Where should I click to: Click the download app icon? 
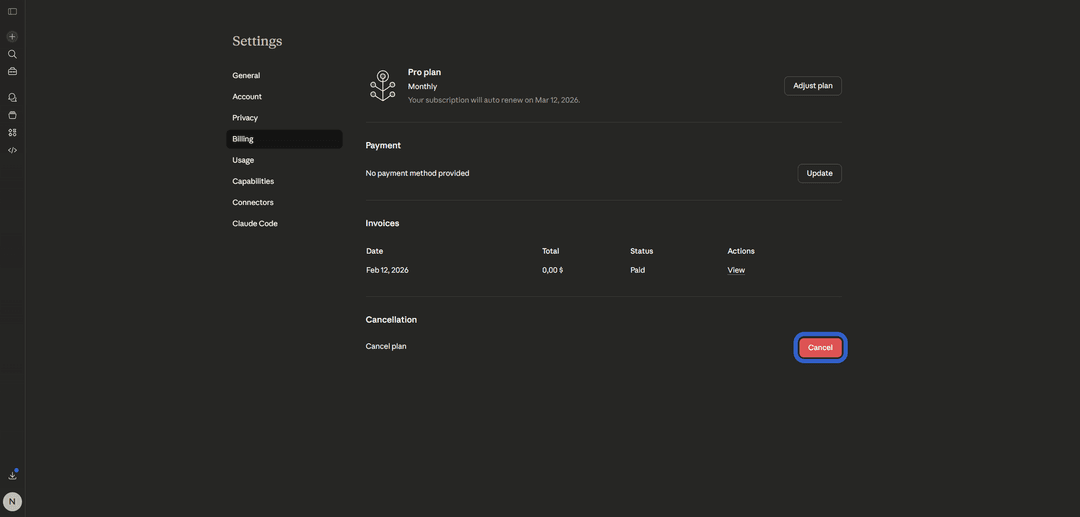[x=12, y=475]
